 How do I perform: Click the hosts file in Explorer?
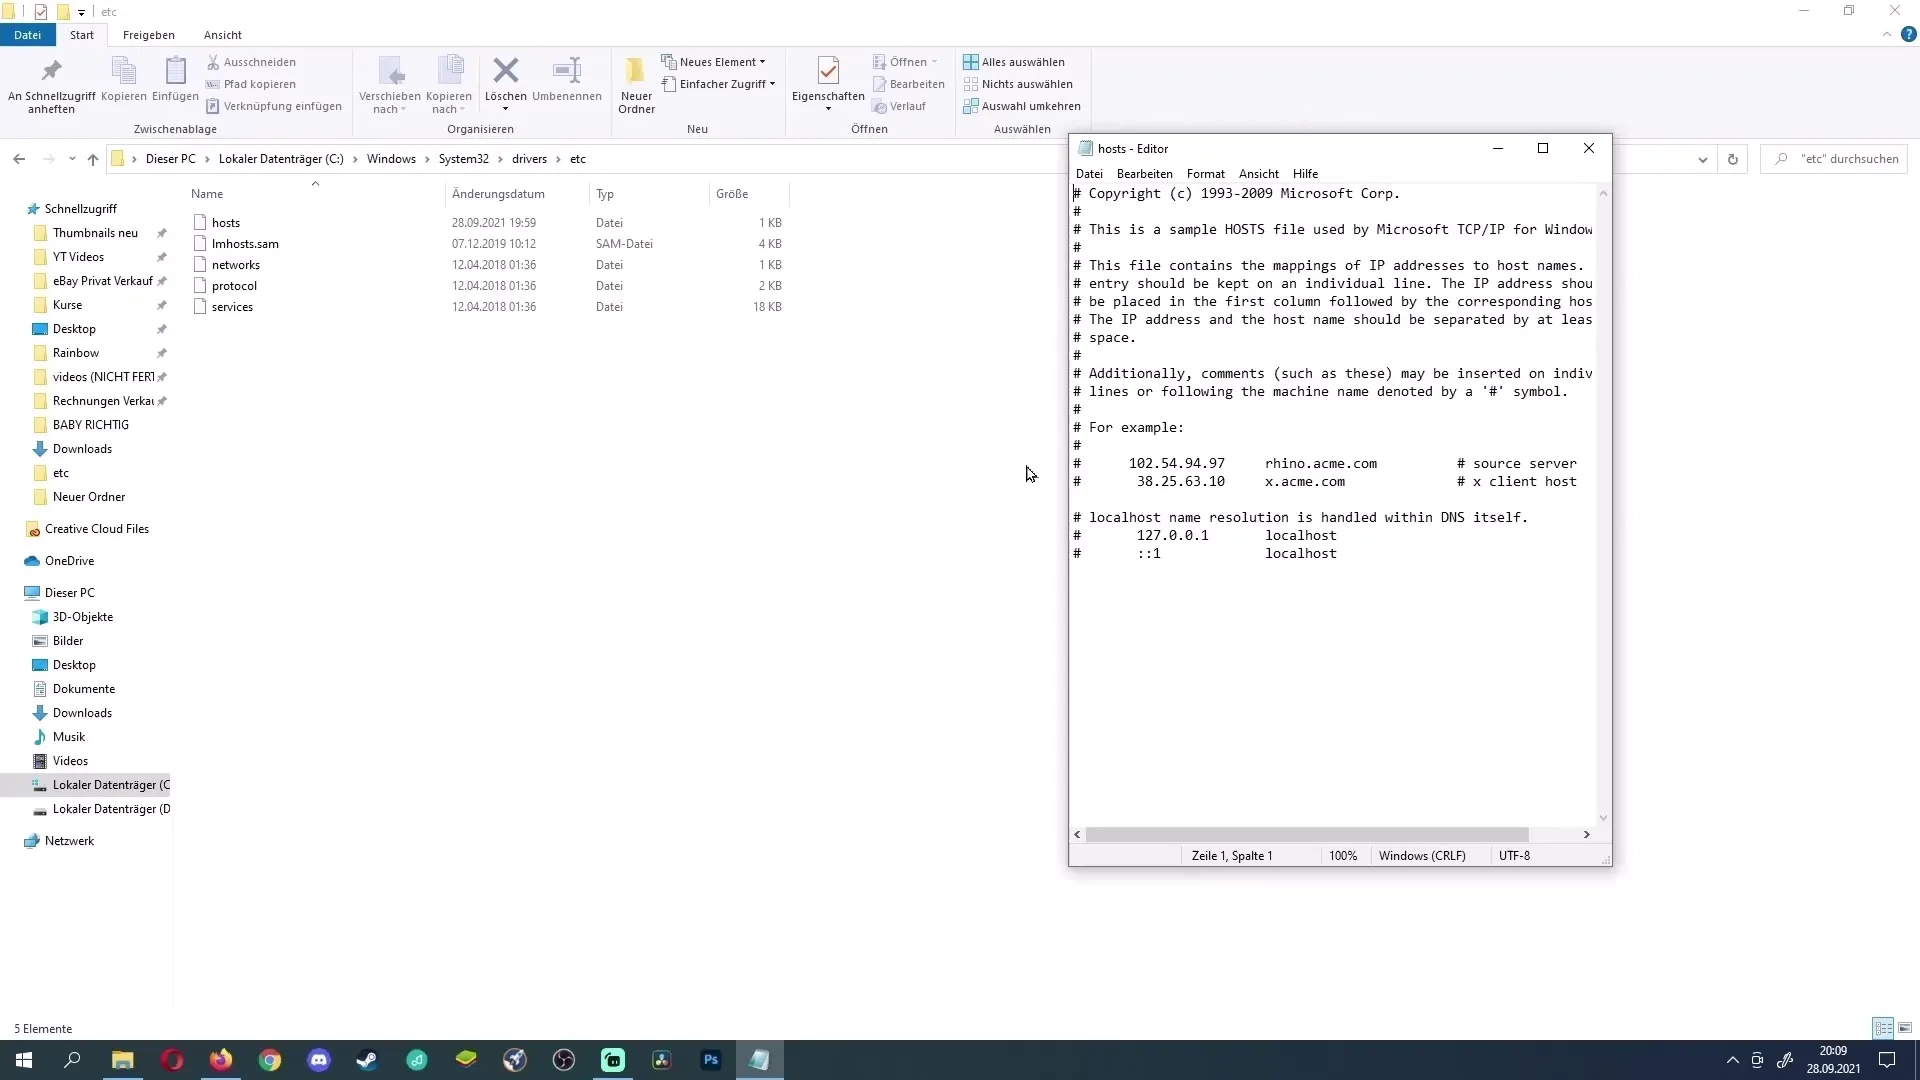pyautogui.click(x=224, y=222)
